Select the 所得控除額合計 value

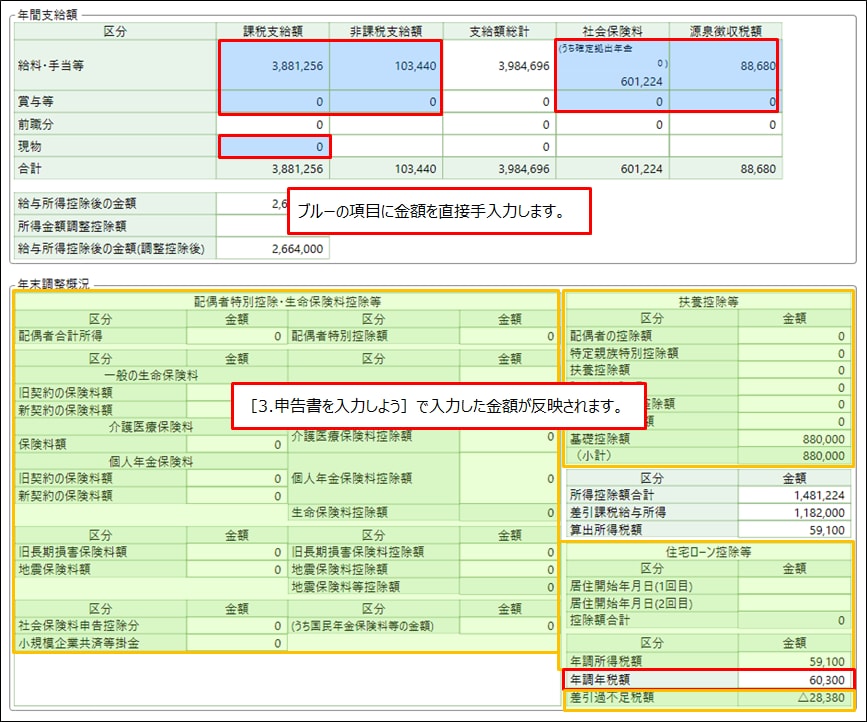(x=796, y=494)
